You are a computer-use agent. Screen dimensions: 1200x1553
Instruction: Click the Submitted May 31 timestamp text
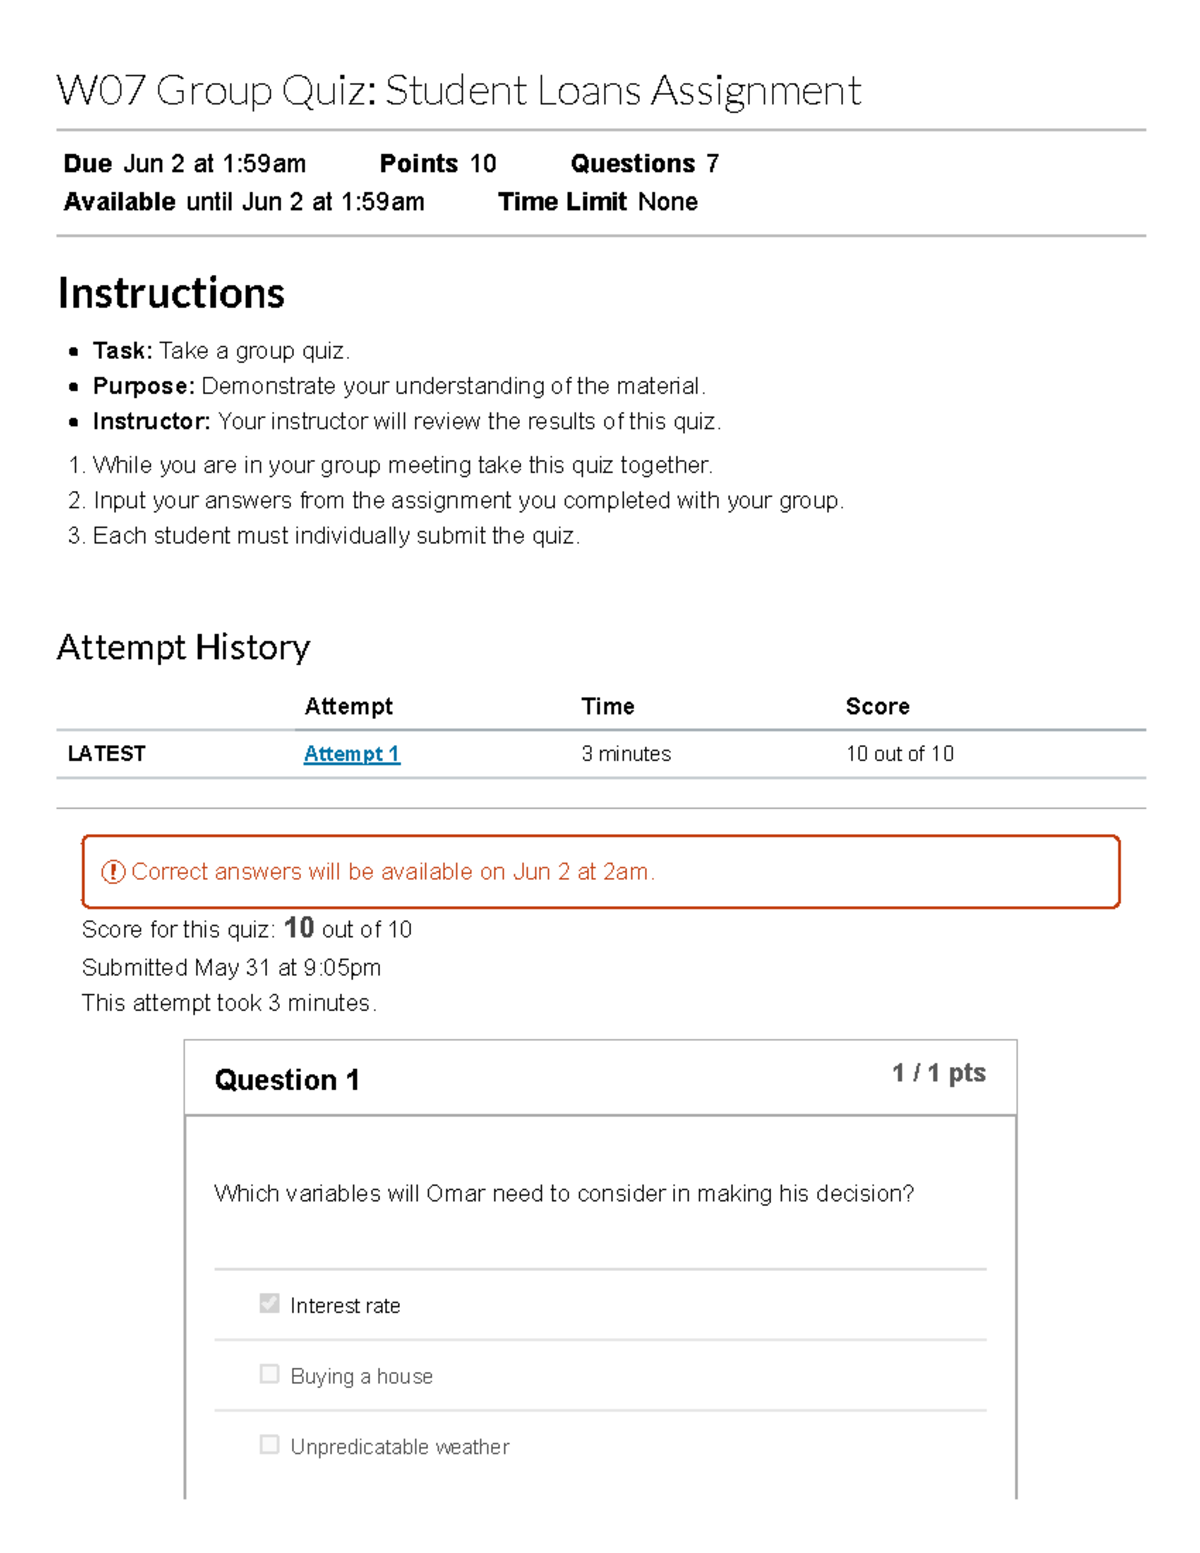[232, 967]
